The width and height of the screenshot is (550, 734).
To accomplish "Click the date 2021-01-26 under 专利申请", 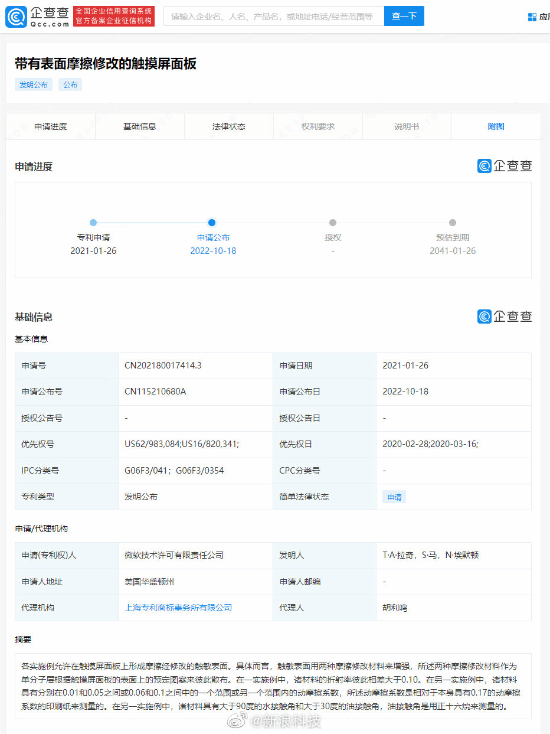I will point(93,251).
